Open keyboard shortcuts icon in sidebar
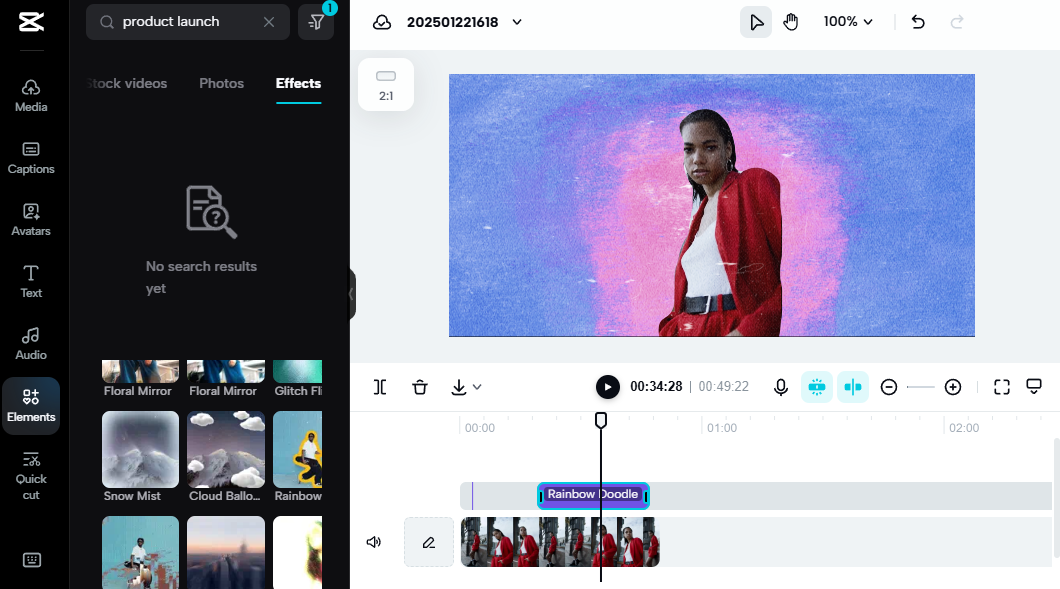 (32, 560)
